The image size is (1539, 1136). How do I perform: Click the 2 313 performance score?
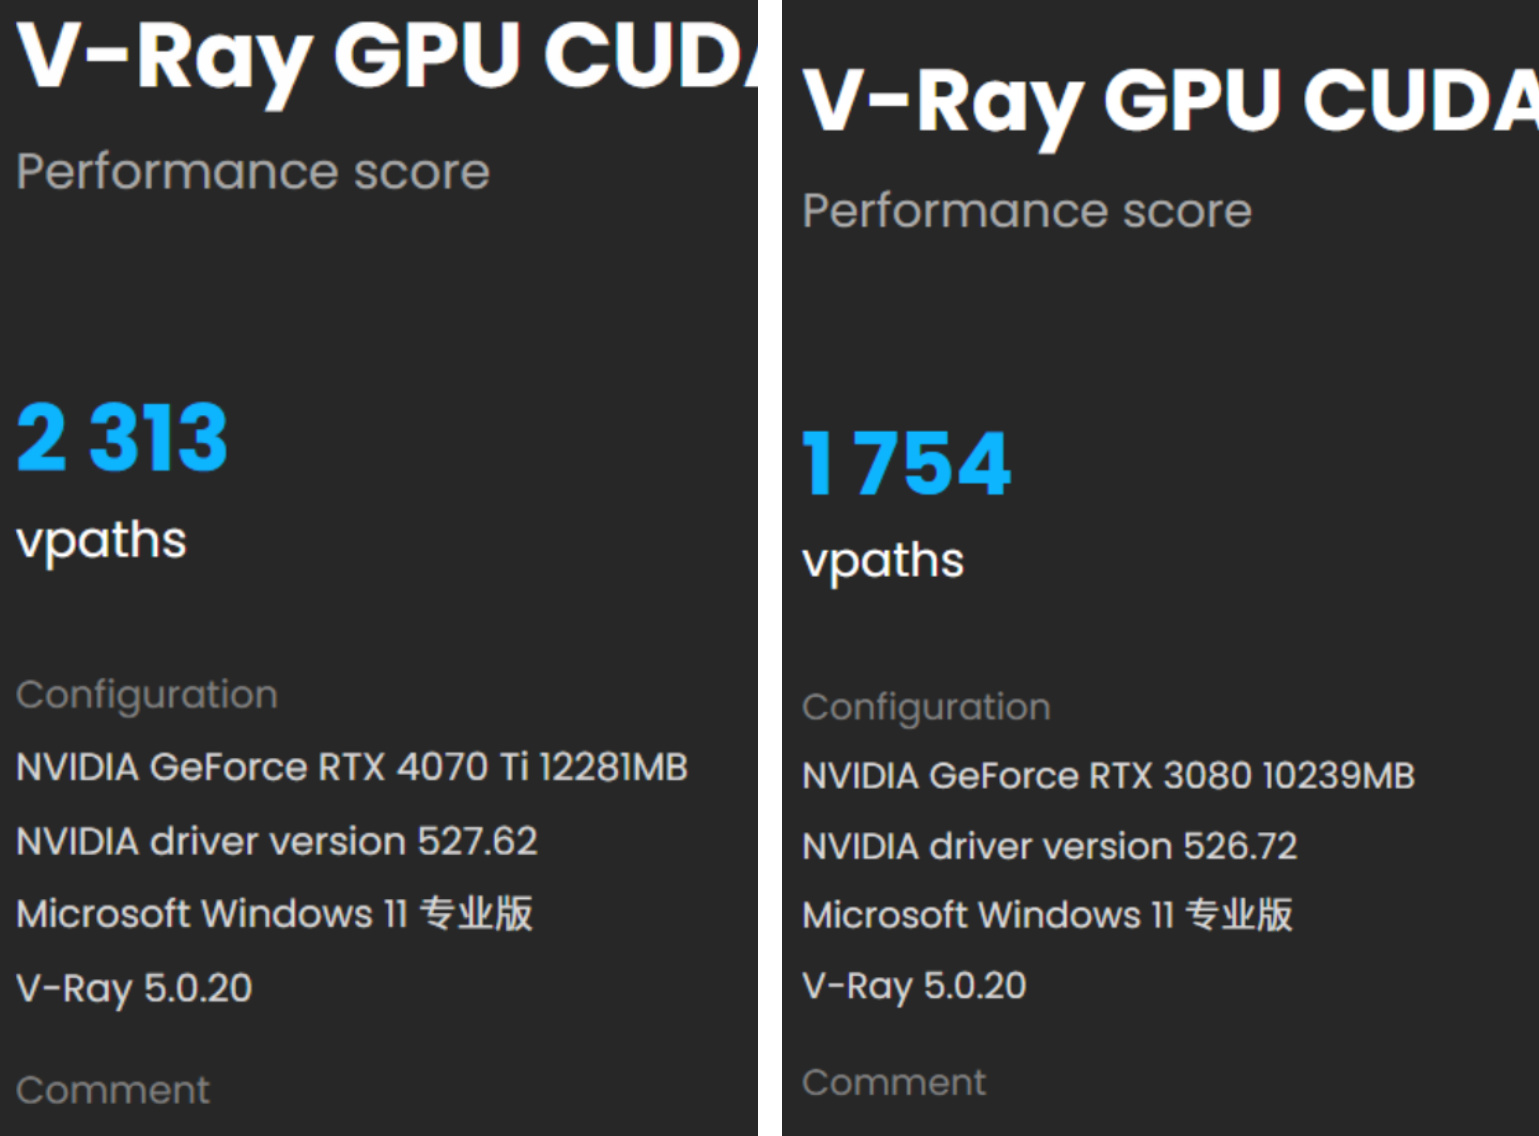pyautogui.click(x=123, y=437)
